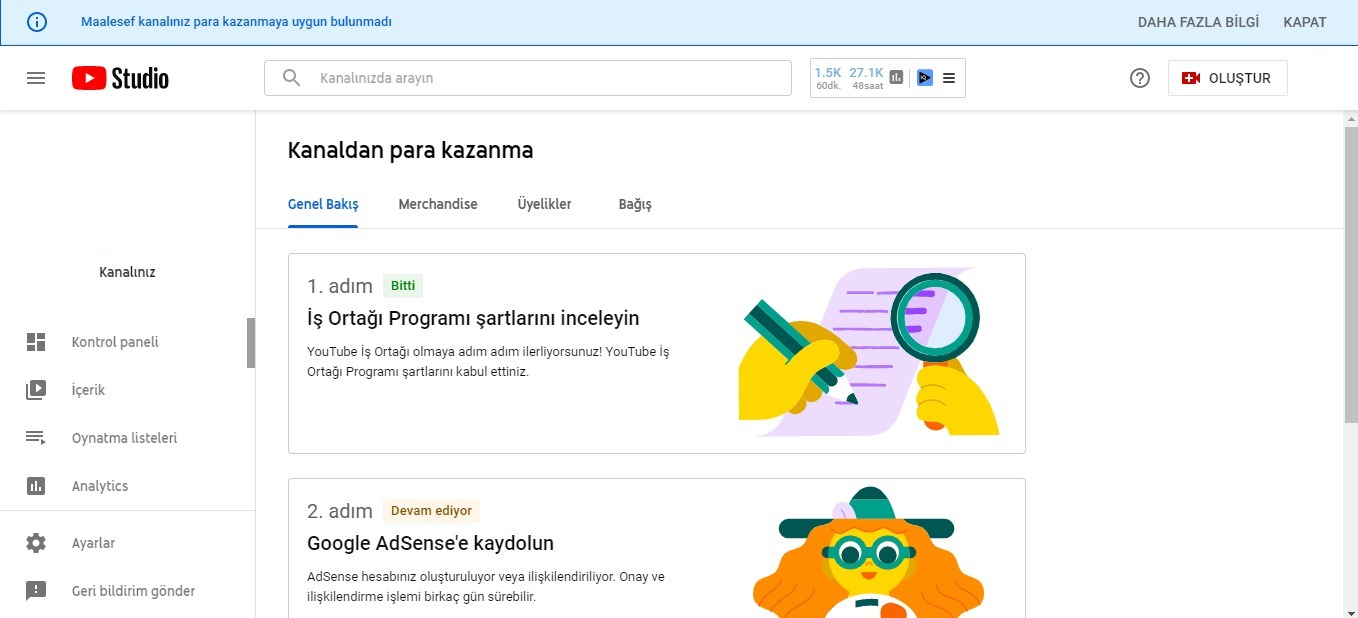Click the blue play extension icon
Viewport: 1358px width, 618px height.
pos(925,77)
